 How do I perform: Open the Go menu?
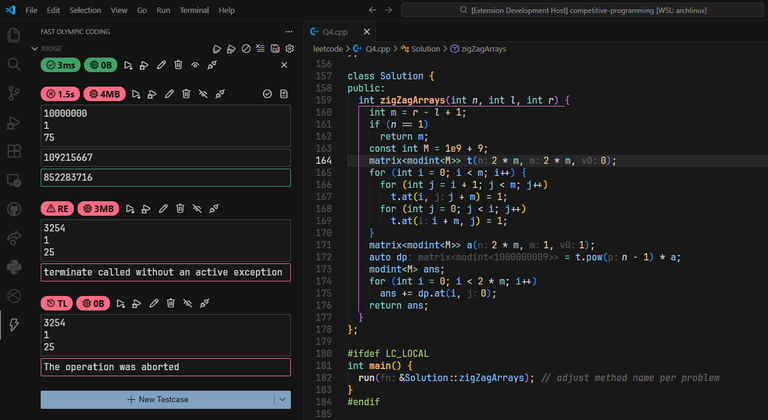[142, 10]
